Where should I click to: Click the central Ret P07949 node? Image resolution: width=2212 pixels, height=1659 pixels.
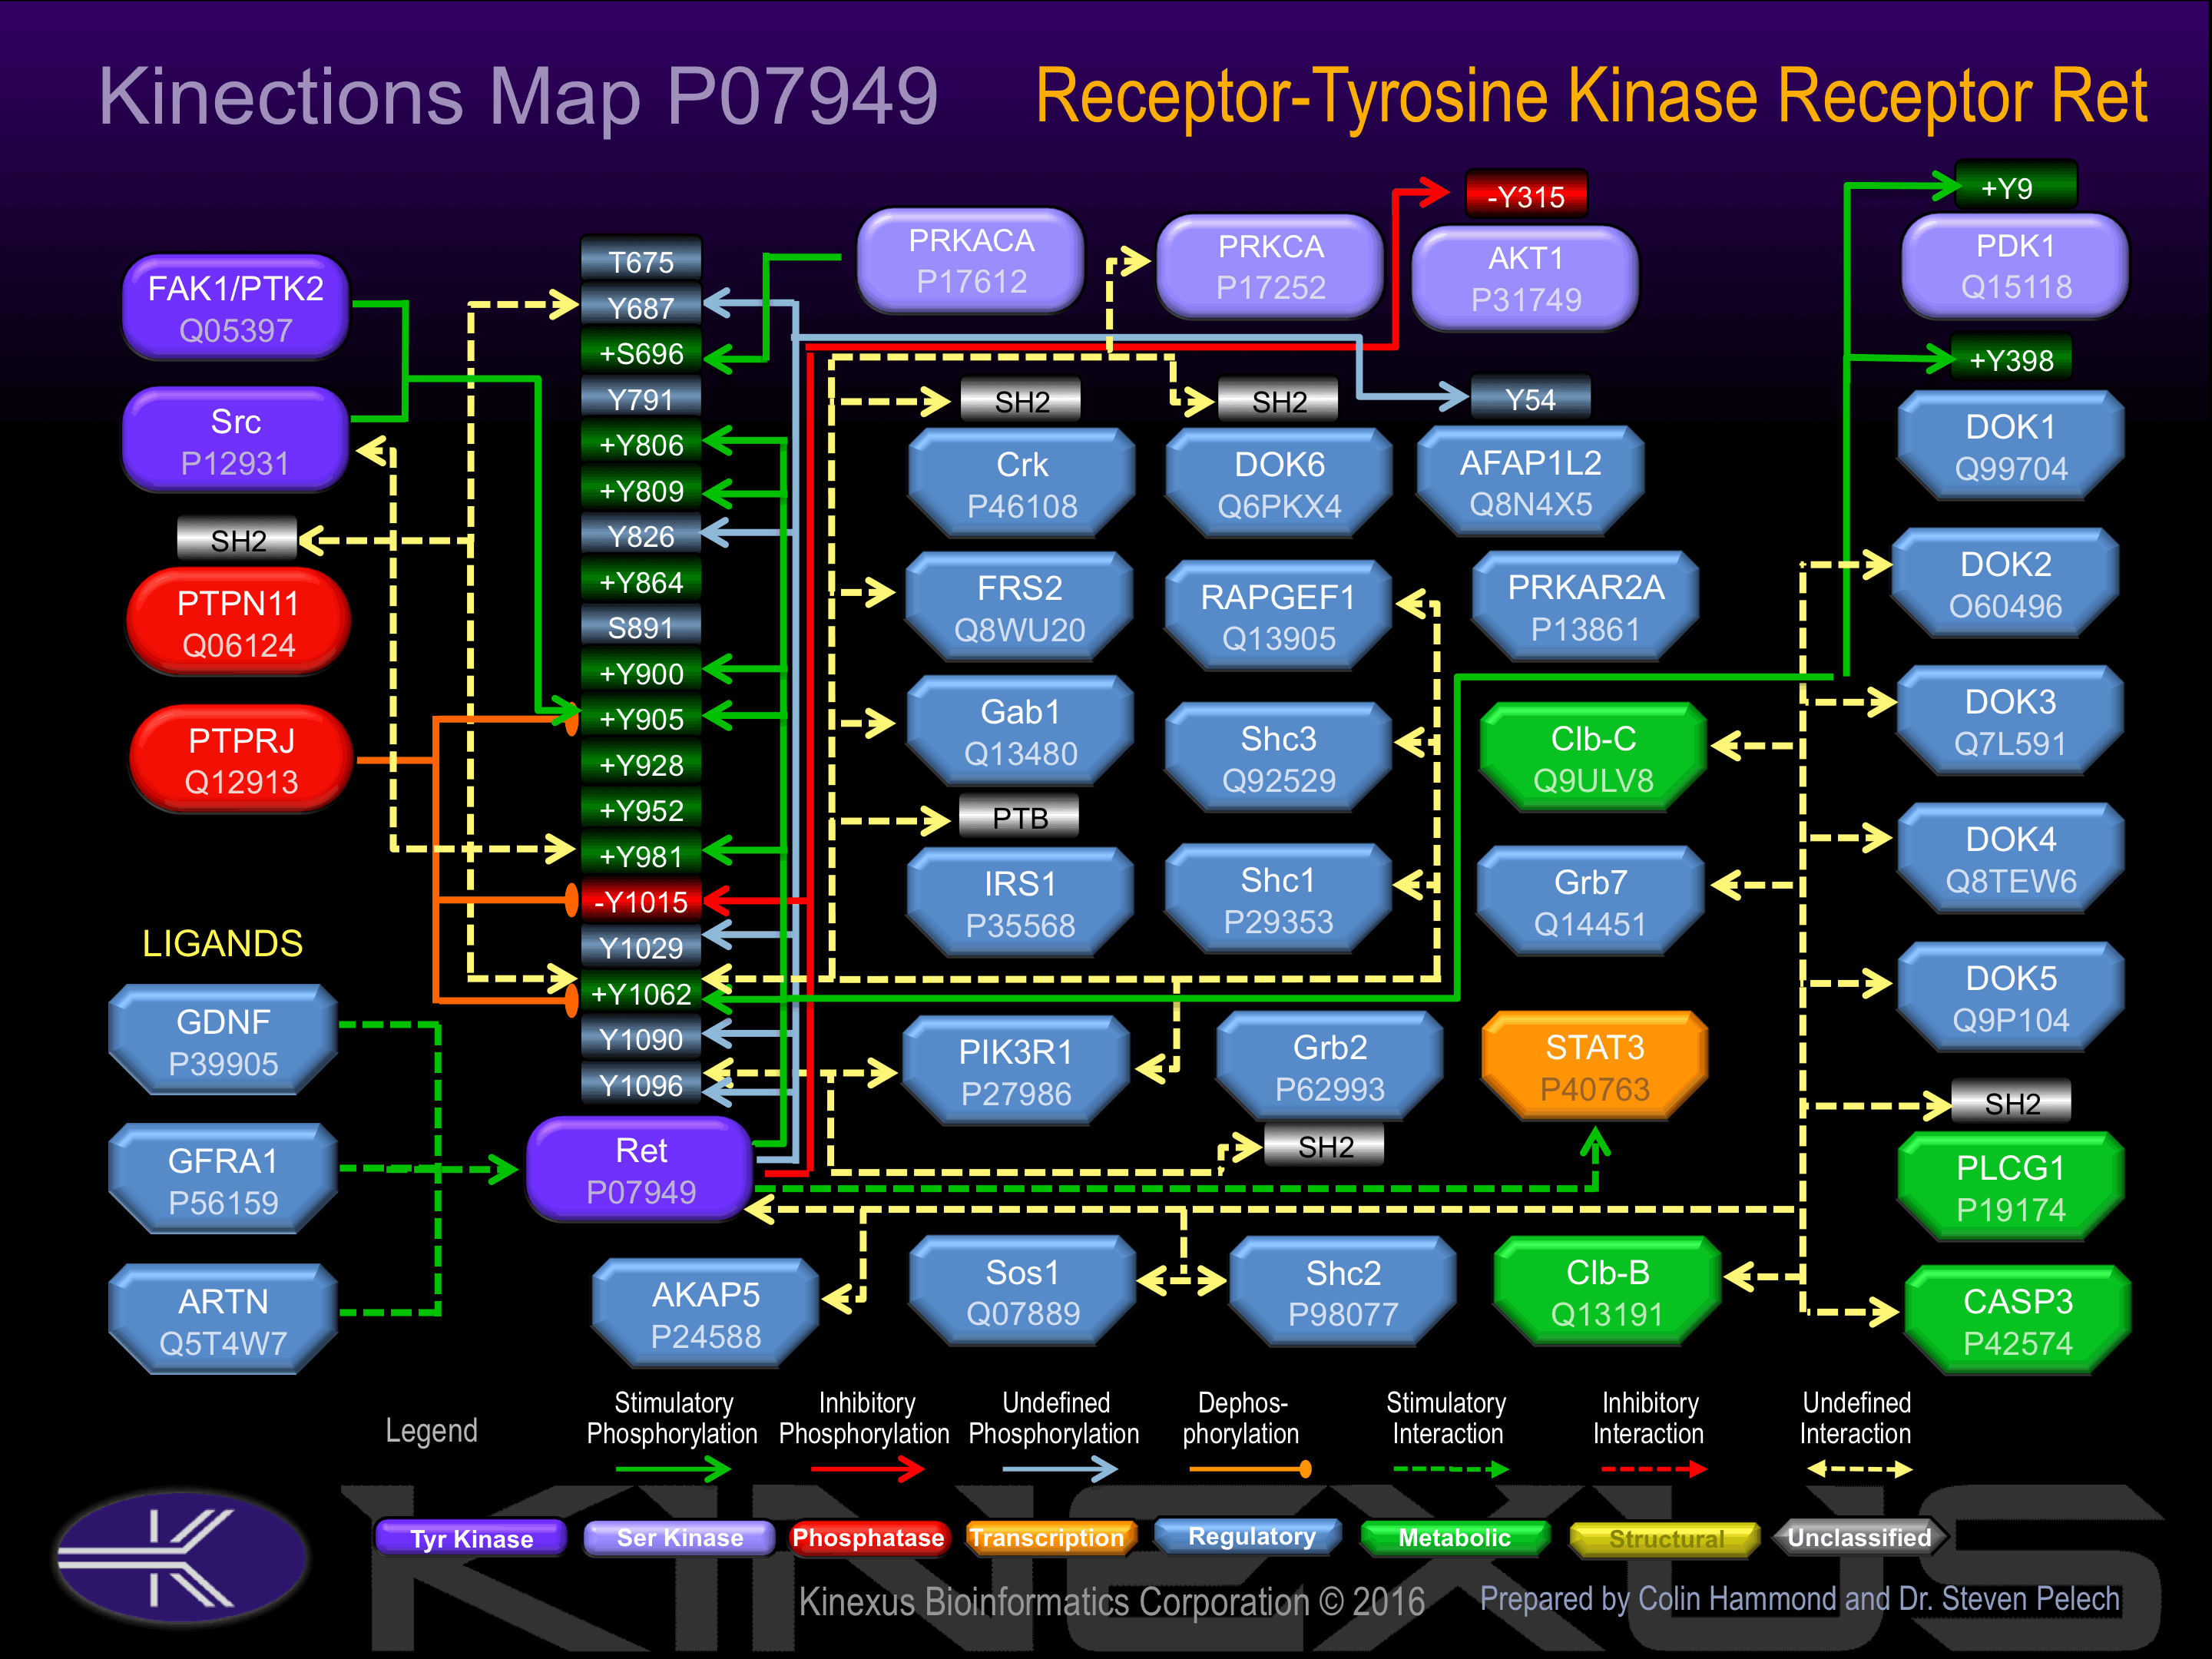point(641,1170)
